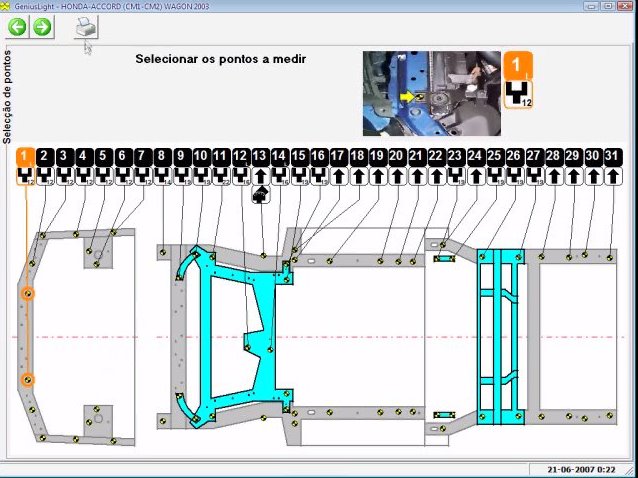638x478 pixels.
Task: Choose point number 10 in the row
Action: [201, 157]
